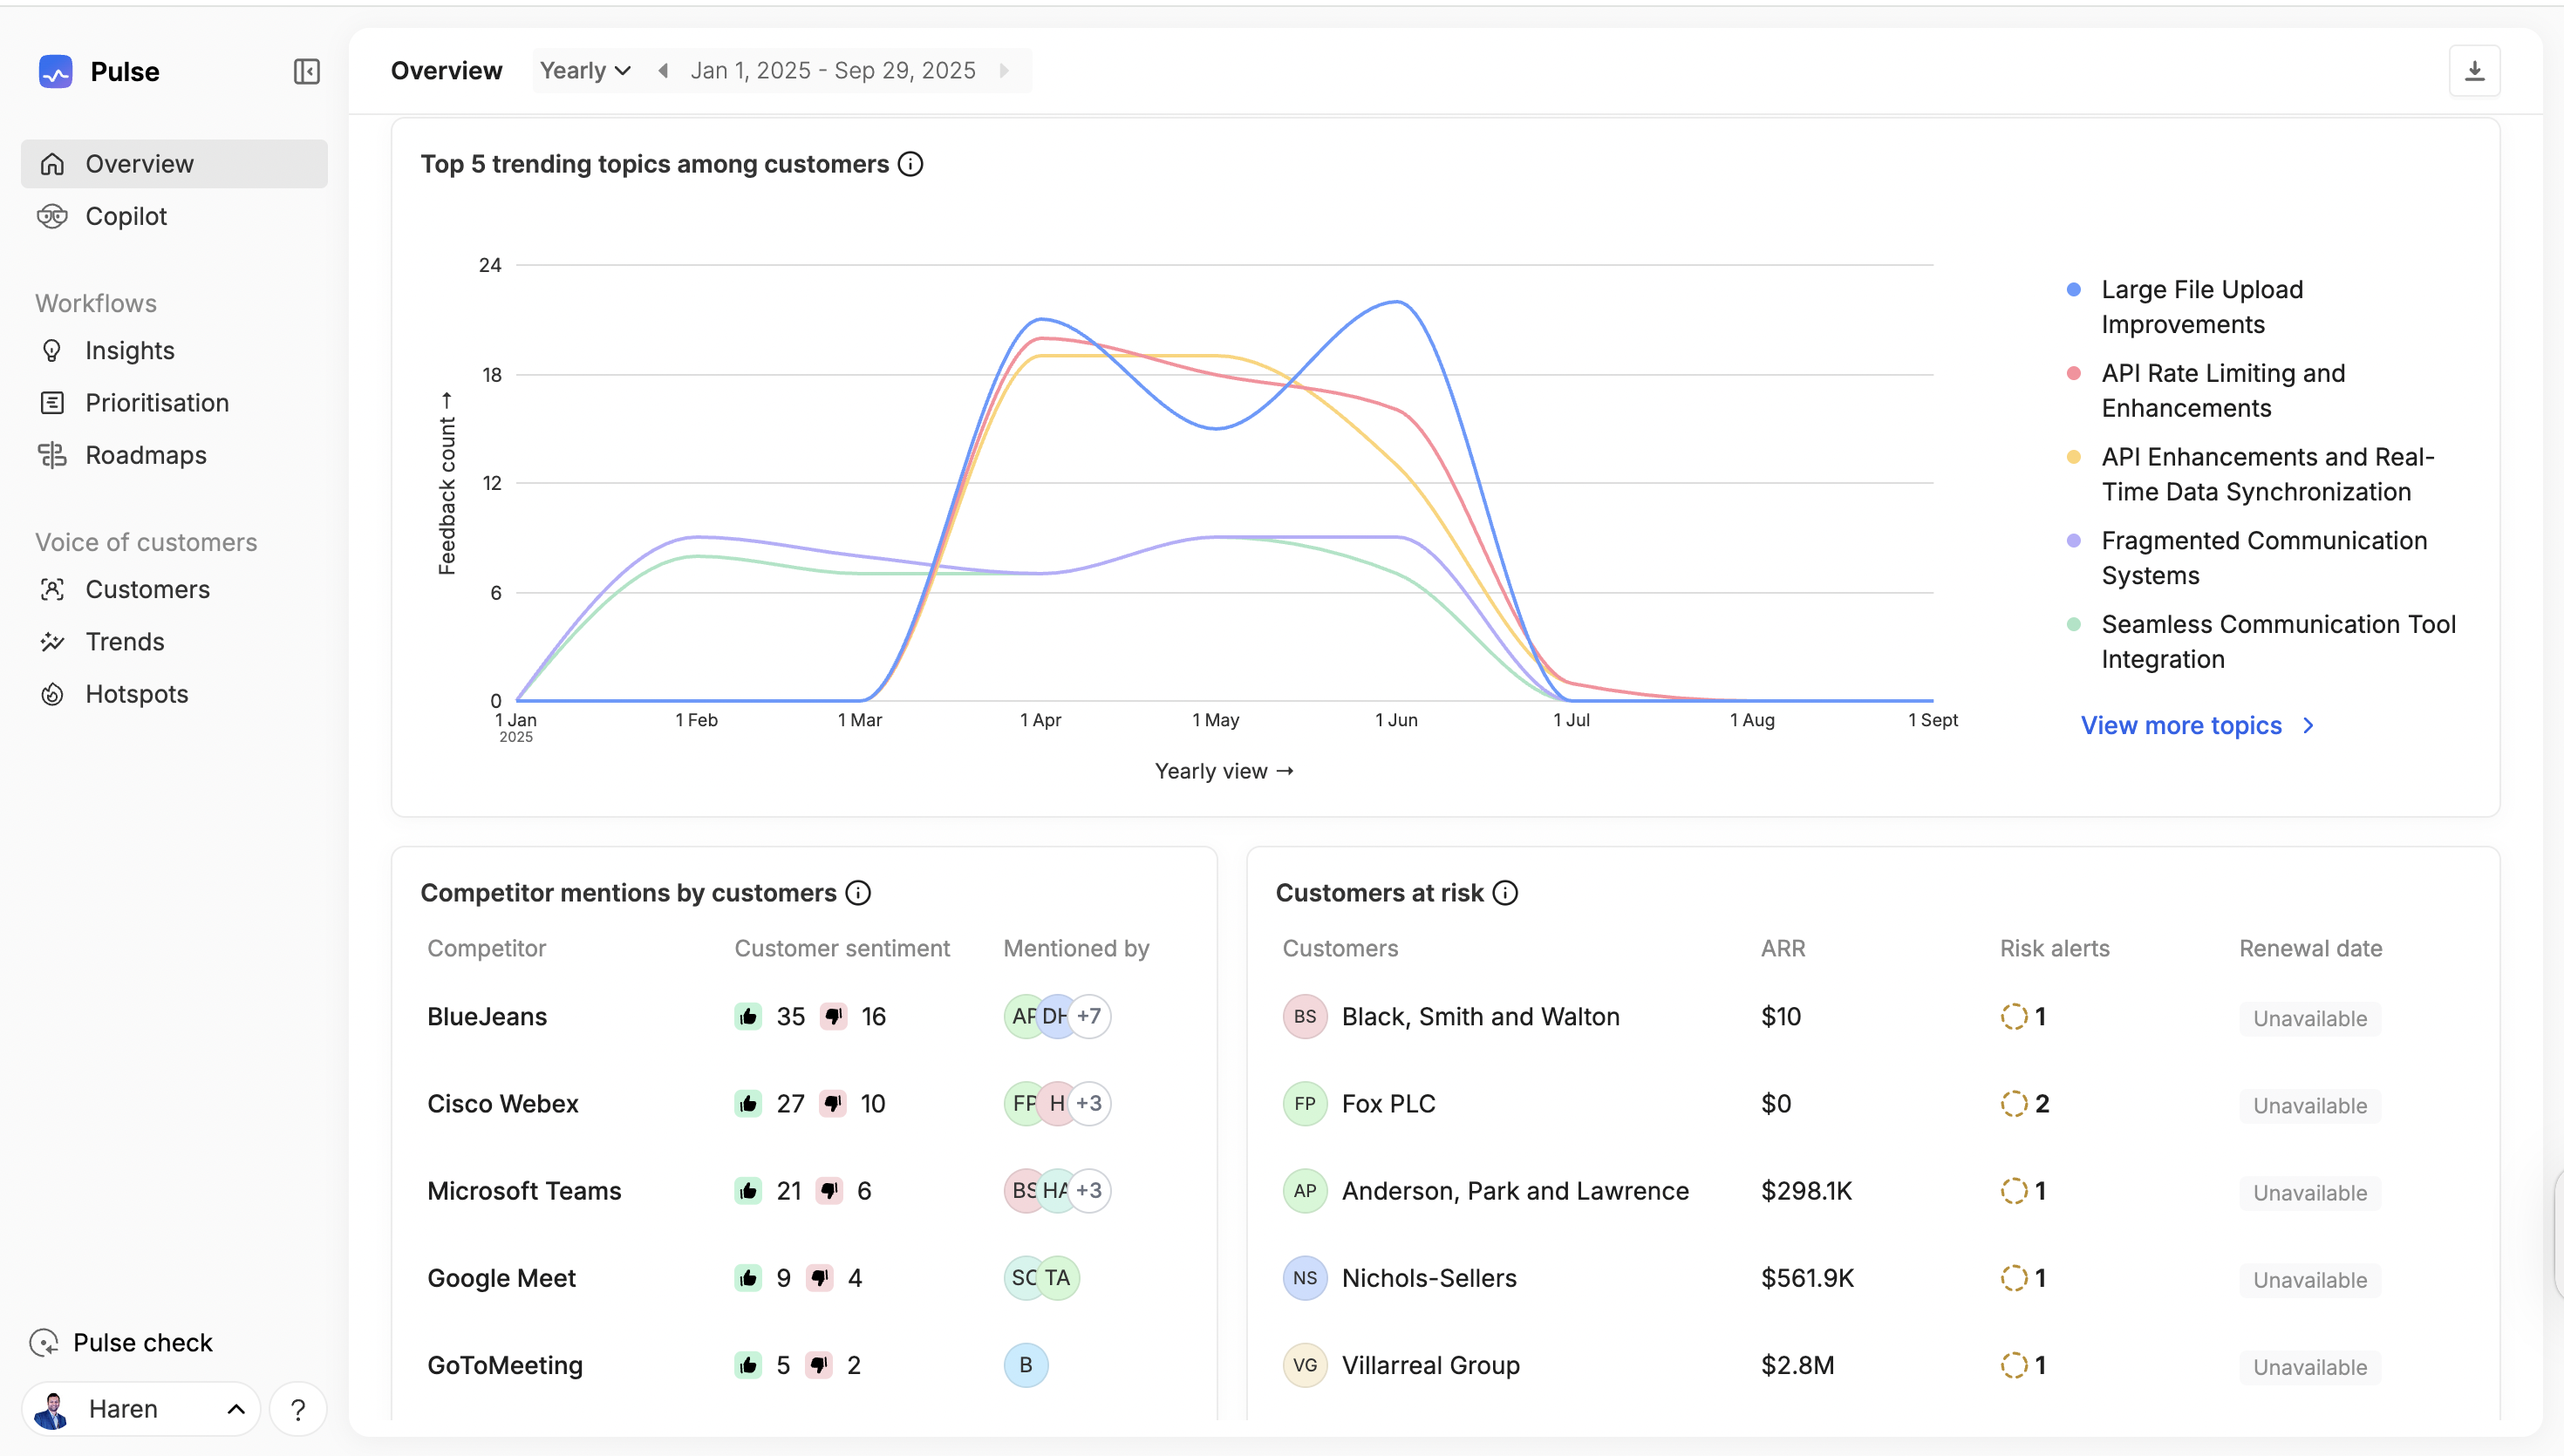The height and width of the screenshot is (1456, 2564).
Task: Open the Villarreal Group customer row
Action: pyautogui.click(x=1430, y=1366)
